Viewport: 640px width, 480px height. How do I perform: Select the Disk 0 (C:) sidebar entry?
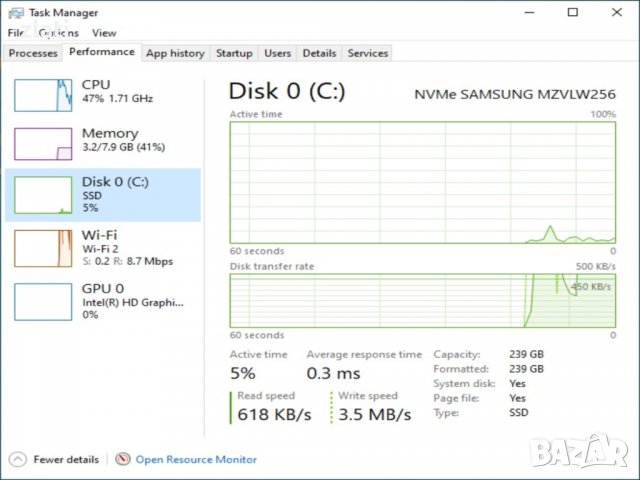103,194
